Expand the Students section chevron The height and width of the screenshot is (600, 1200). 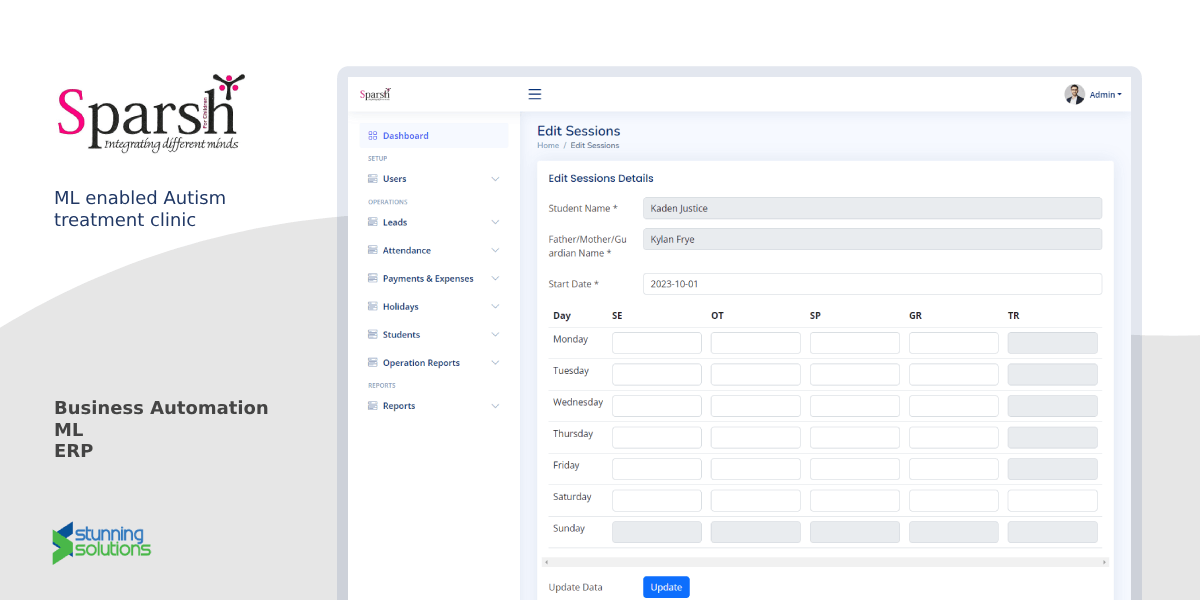coord(495,334)
